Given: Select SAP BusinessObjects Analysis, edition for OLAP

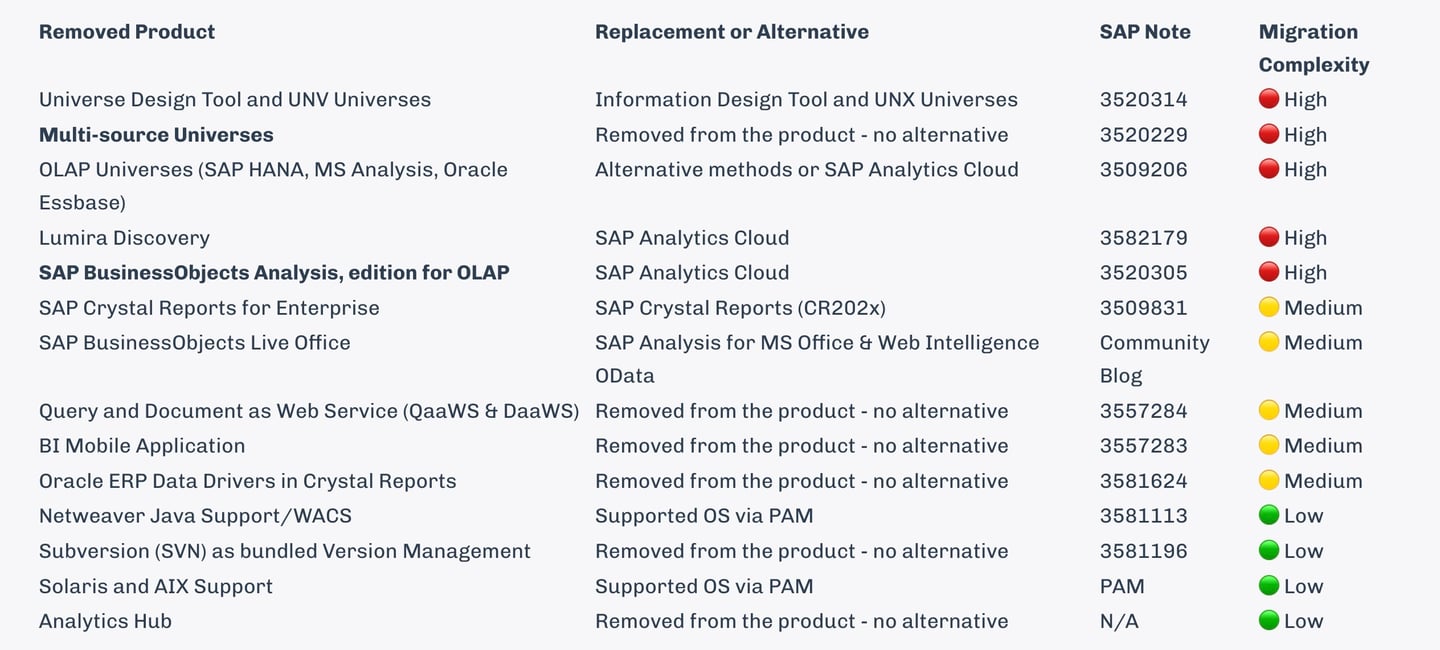Looking at the screenshot, I should 274,273.
